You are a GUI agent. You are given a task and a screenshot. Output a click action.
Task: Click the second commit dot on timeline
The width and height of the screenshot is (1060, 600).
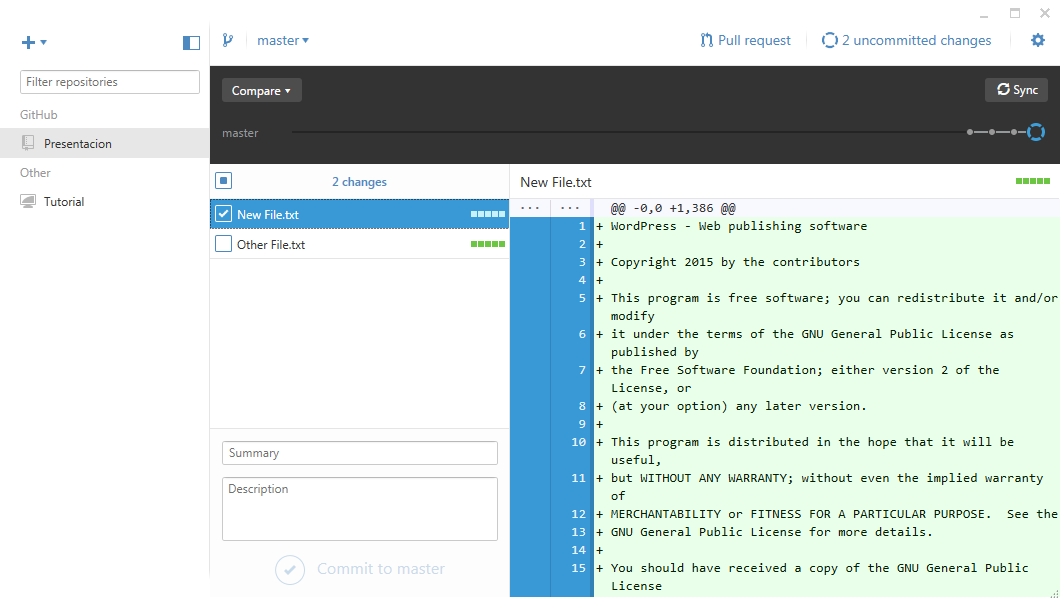pyautogui.click(x=992, y=132)
